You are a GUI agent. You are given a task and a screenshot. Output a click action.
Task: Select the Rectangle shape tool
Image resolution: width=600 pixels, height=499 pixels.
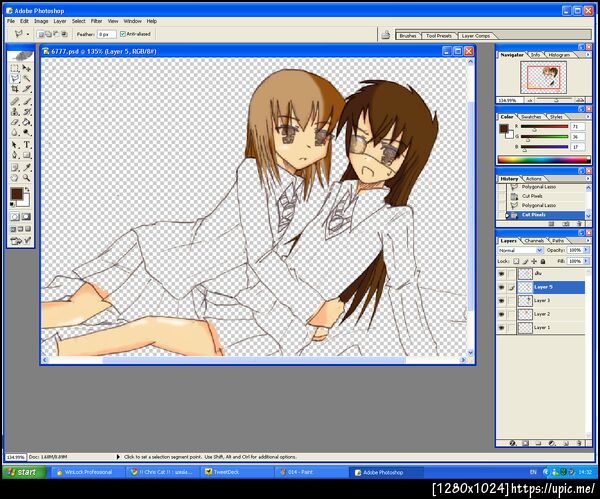pyautogui.click(x=26, y=155)
